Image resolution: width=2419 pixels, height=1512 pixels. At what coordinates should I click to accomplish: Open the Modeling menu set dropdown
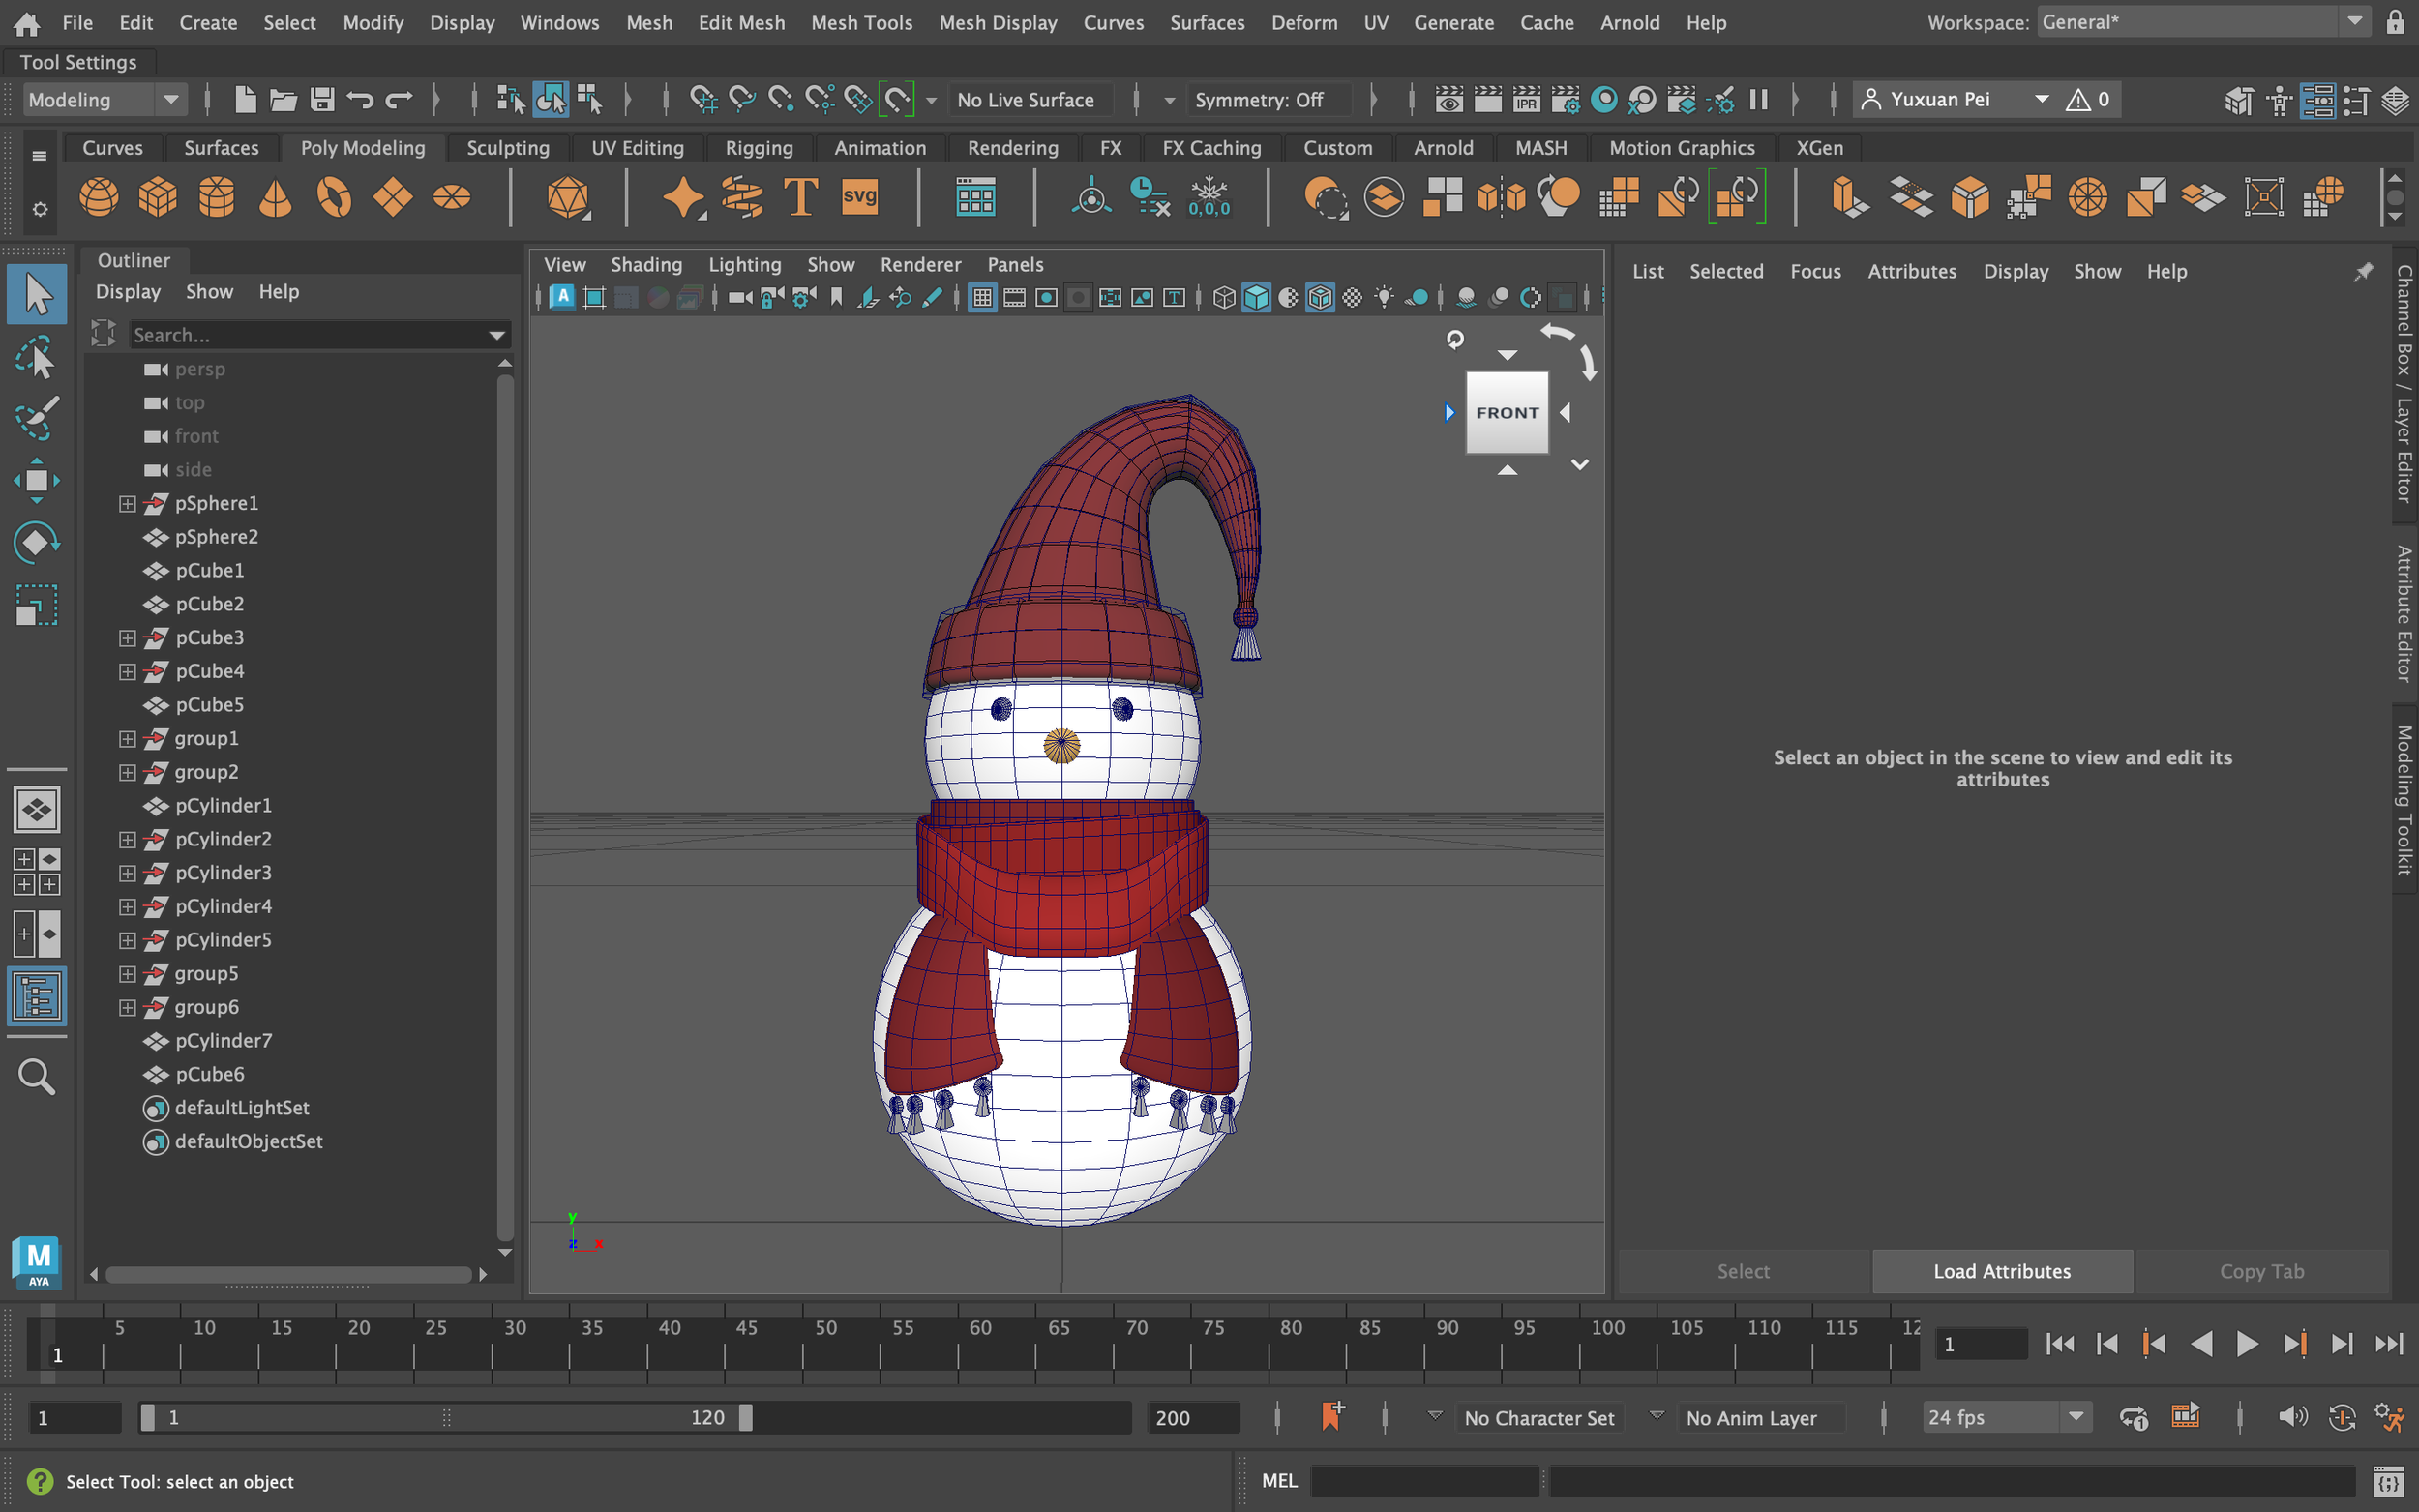pos(171,99)
